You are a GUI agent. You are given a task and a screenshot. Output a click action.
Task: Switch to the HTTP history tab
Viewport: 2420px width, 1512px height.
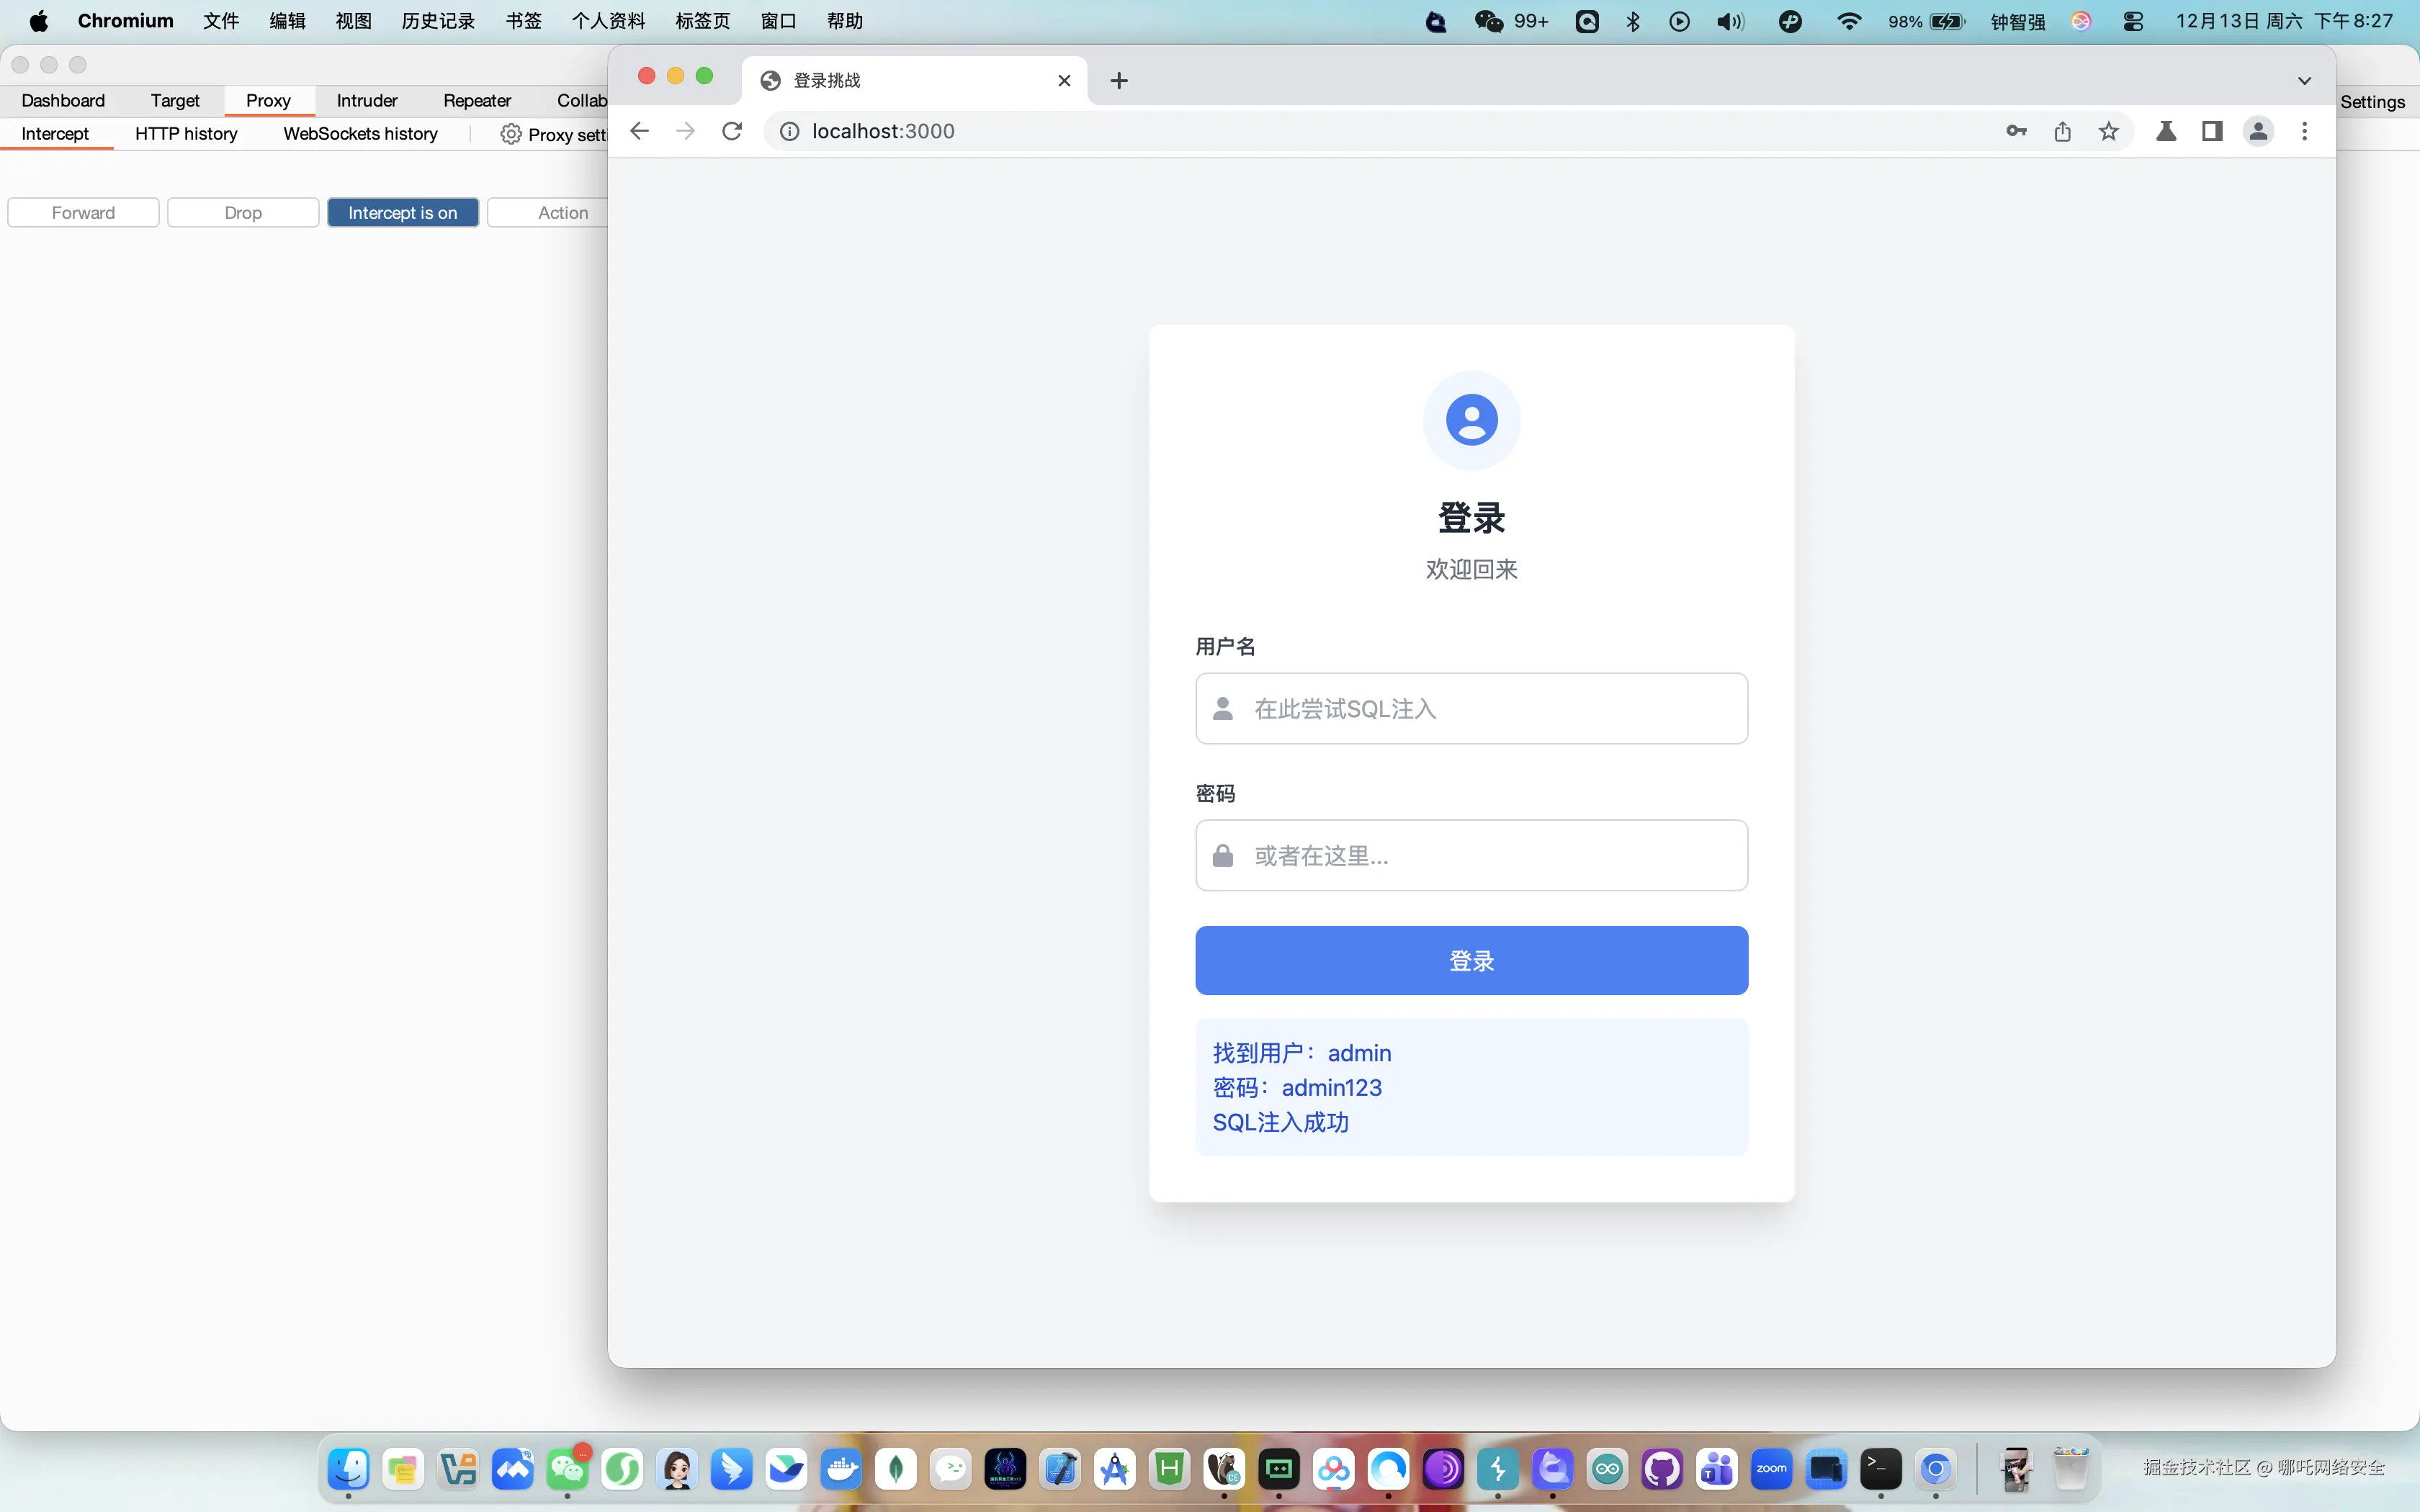186,133
